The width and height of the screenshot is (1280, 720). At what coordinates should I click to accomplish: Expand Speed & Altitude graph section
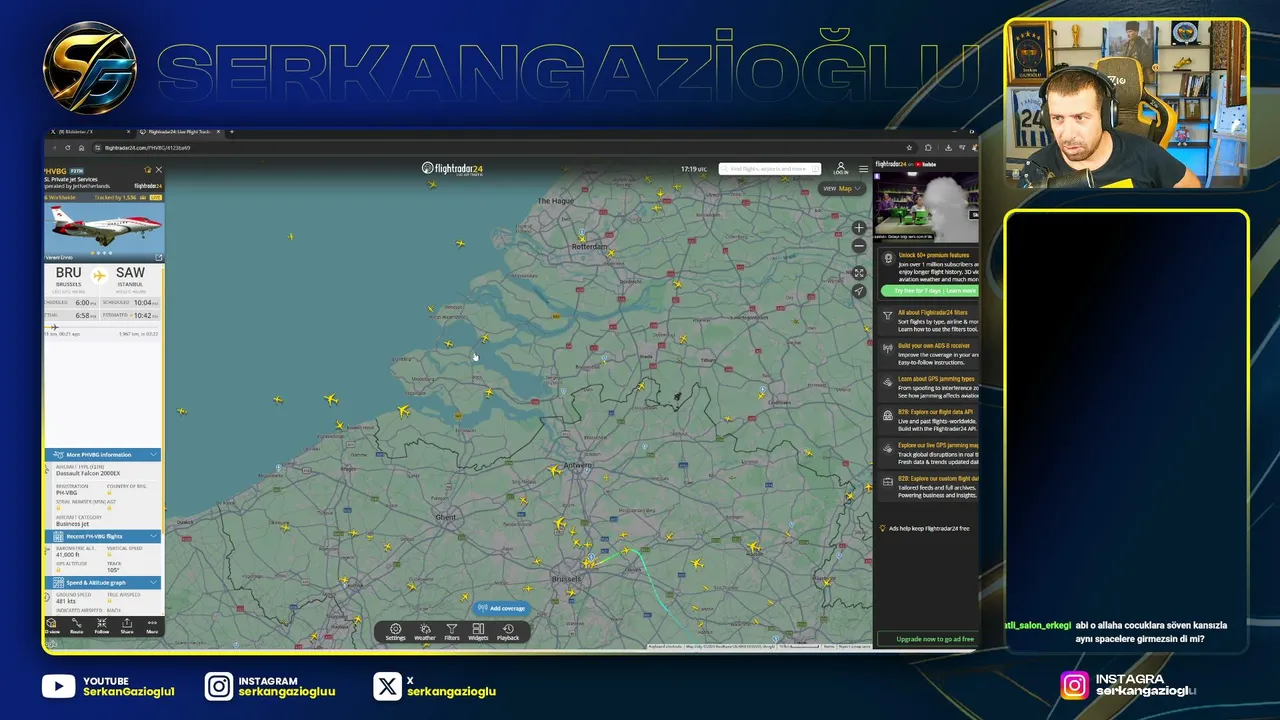pyautogui.click(x=103, y=582)
